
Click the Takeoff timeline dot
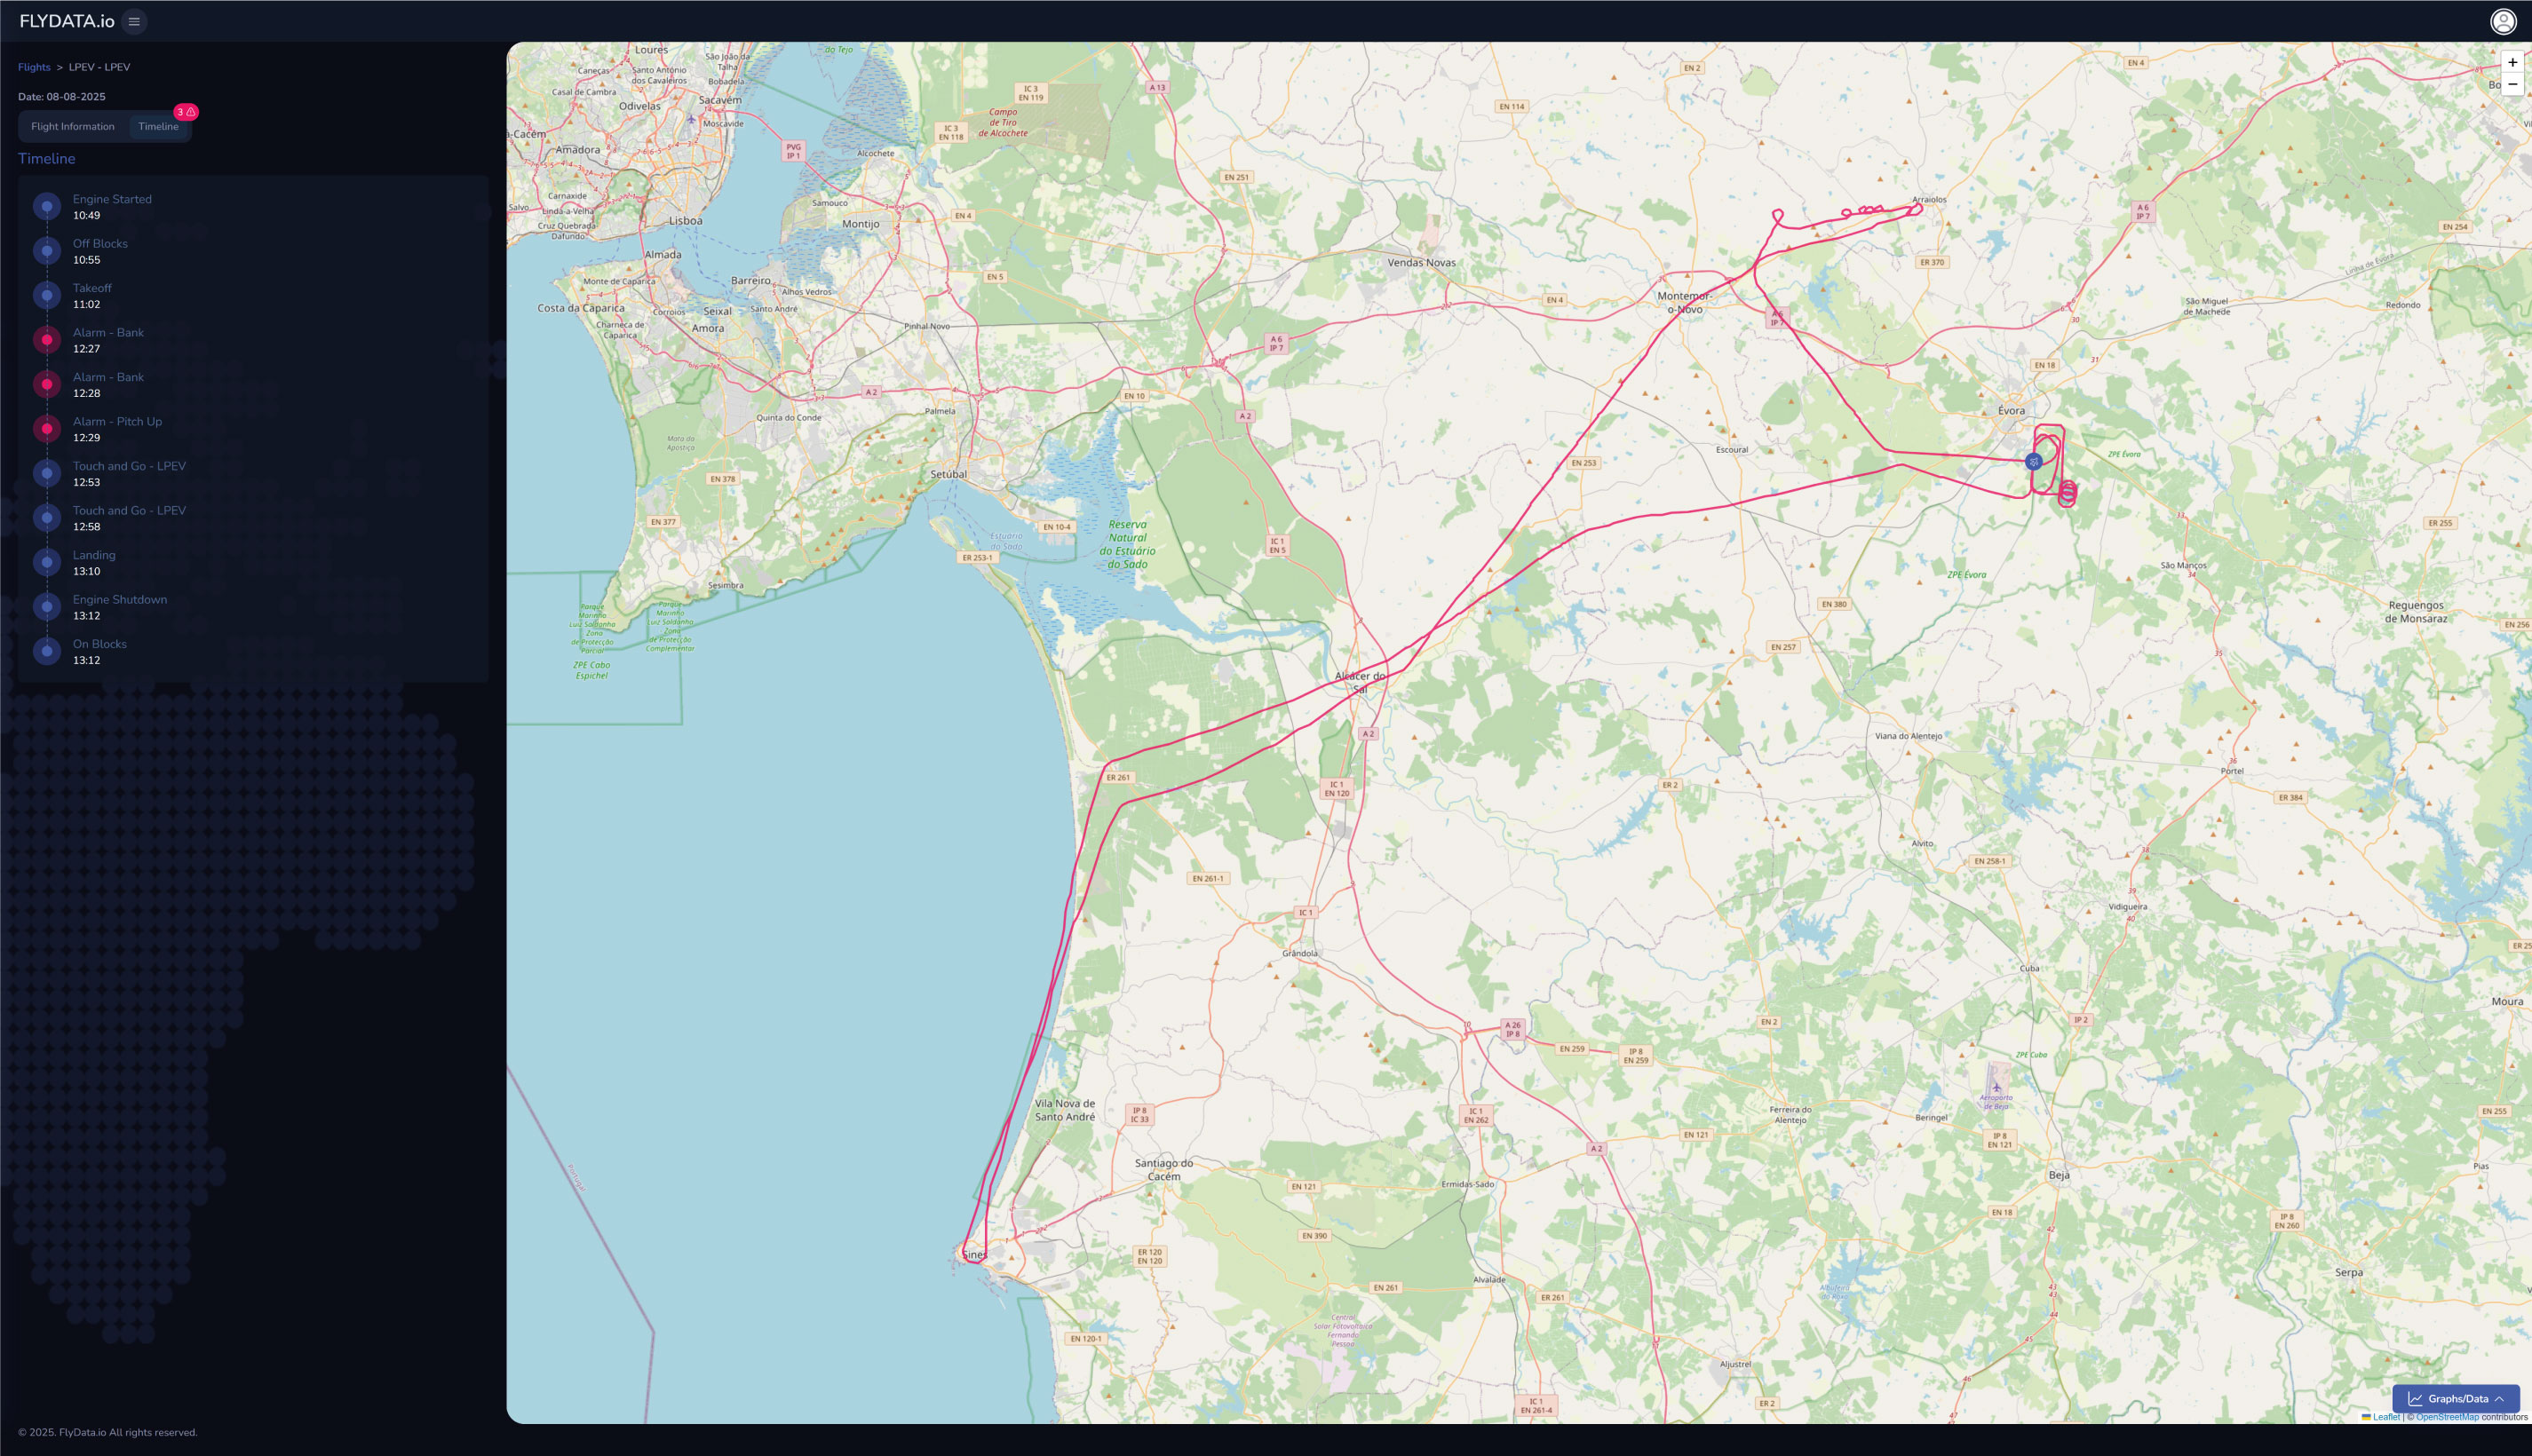[x=47, y=295]
